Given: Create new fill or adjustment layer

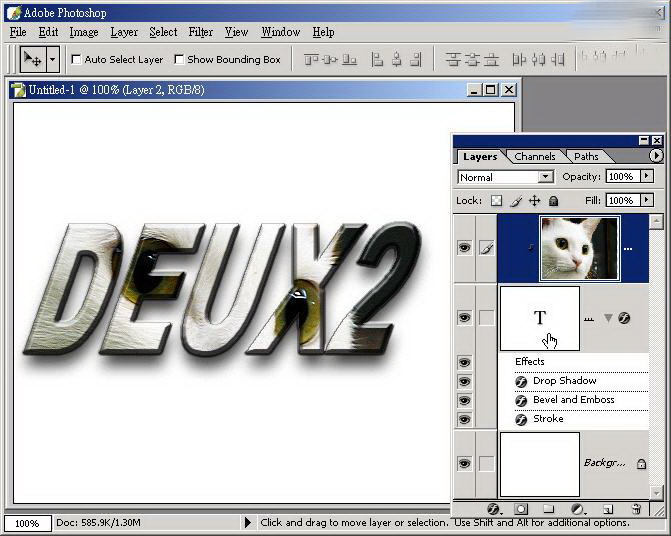Looking at the screenshot, I should point(578,509).
